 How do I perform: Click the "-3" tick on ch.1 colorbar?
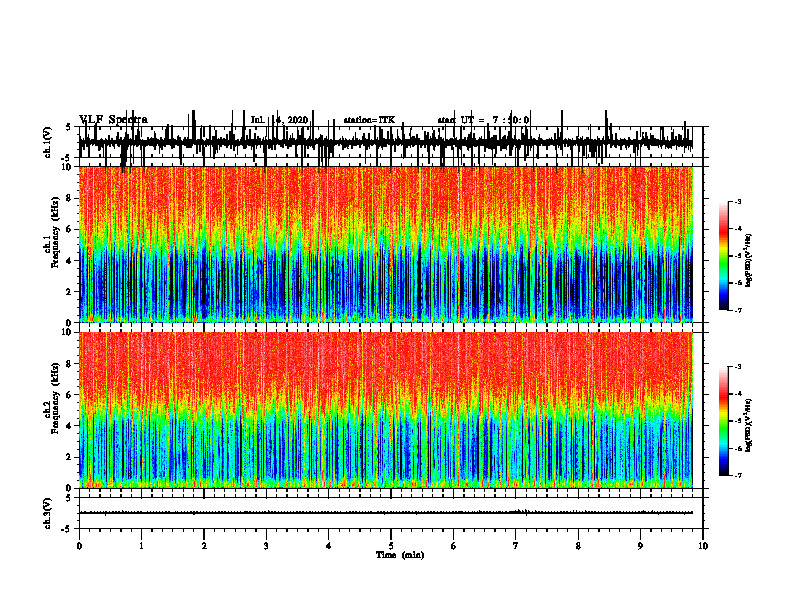tap(738, 201)
